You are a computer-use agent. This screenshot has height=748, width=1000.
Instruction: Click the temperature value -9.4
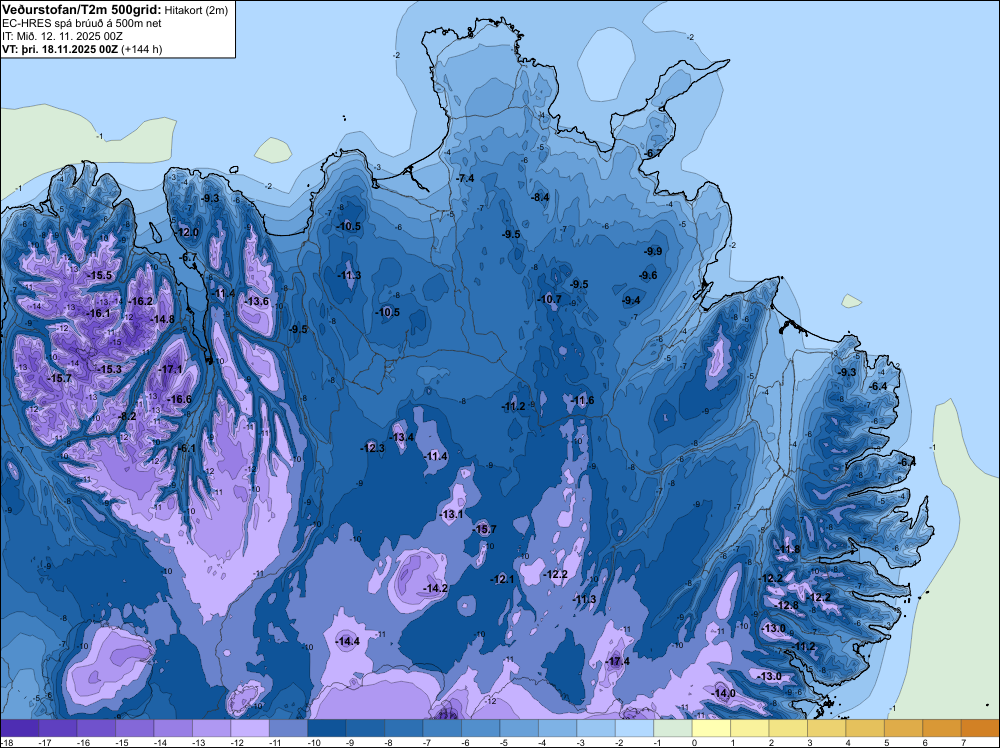pyautogui.click(x=632, y=300)
